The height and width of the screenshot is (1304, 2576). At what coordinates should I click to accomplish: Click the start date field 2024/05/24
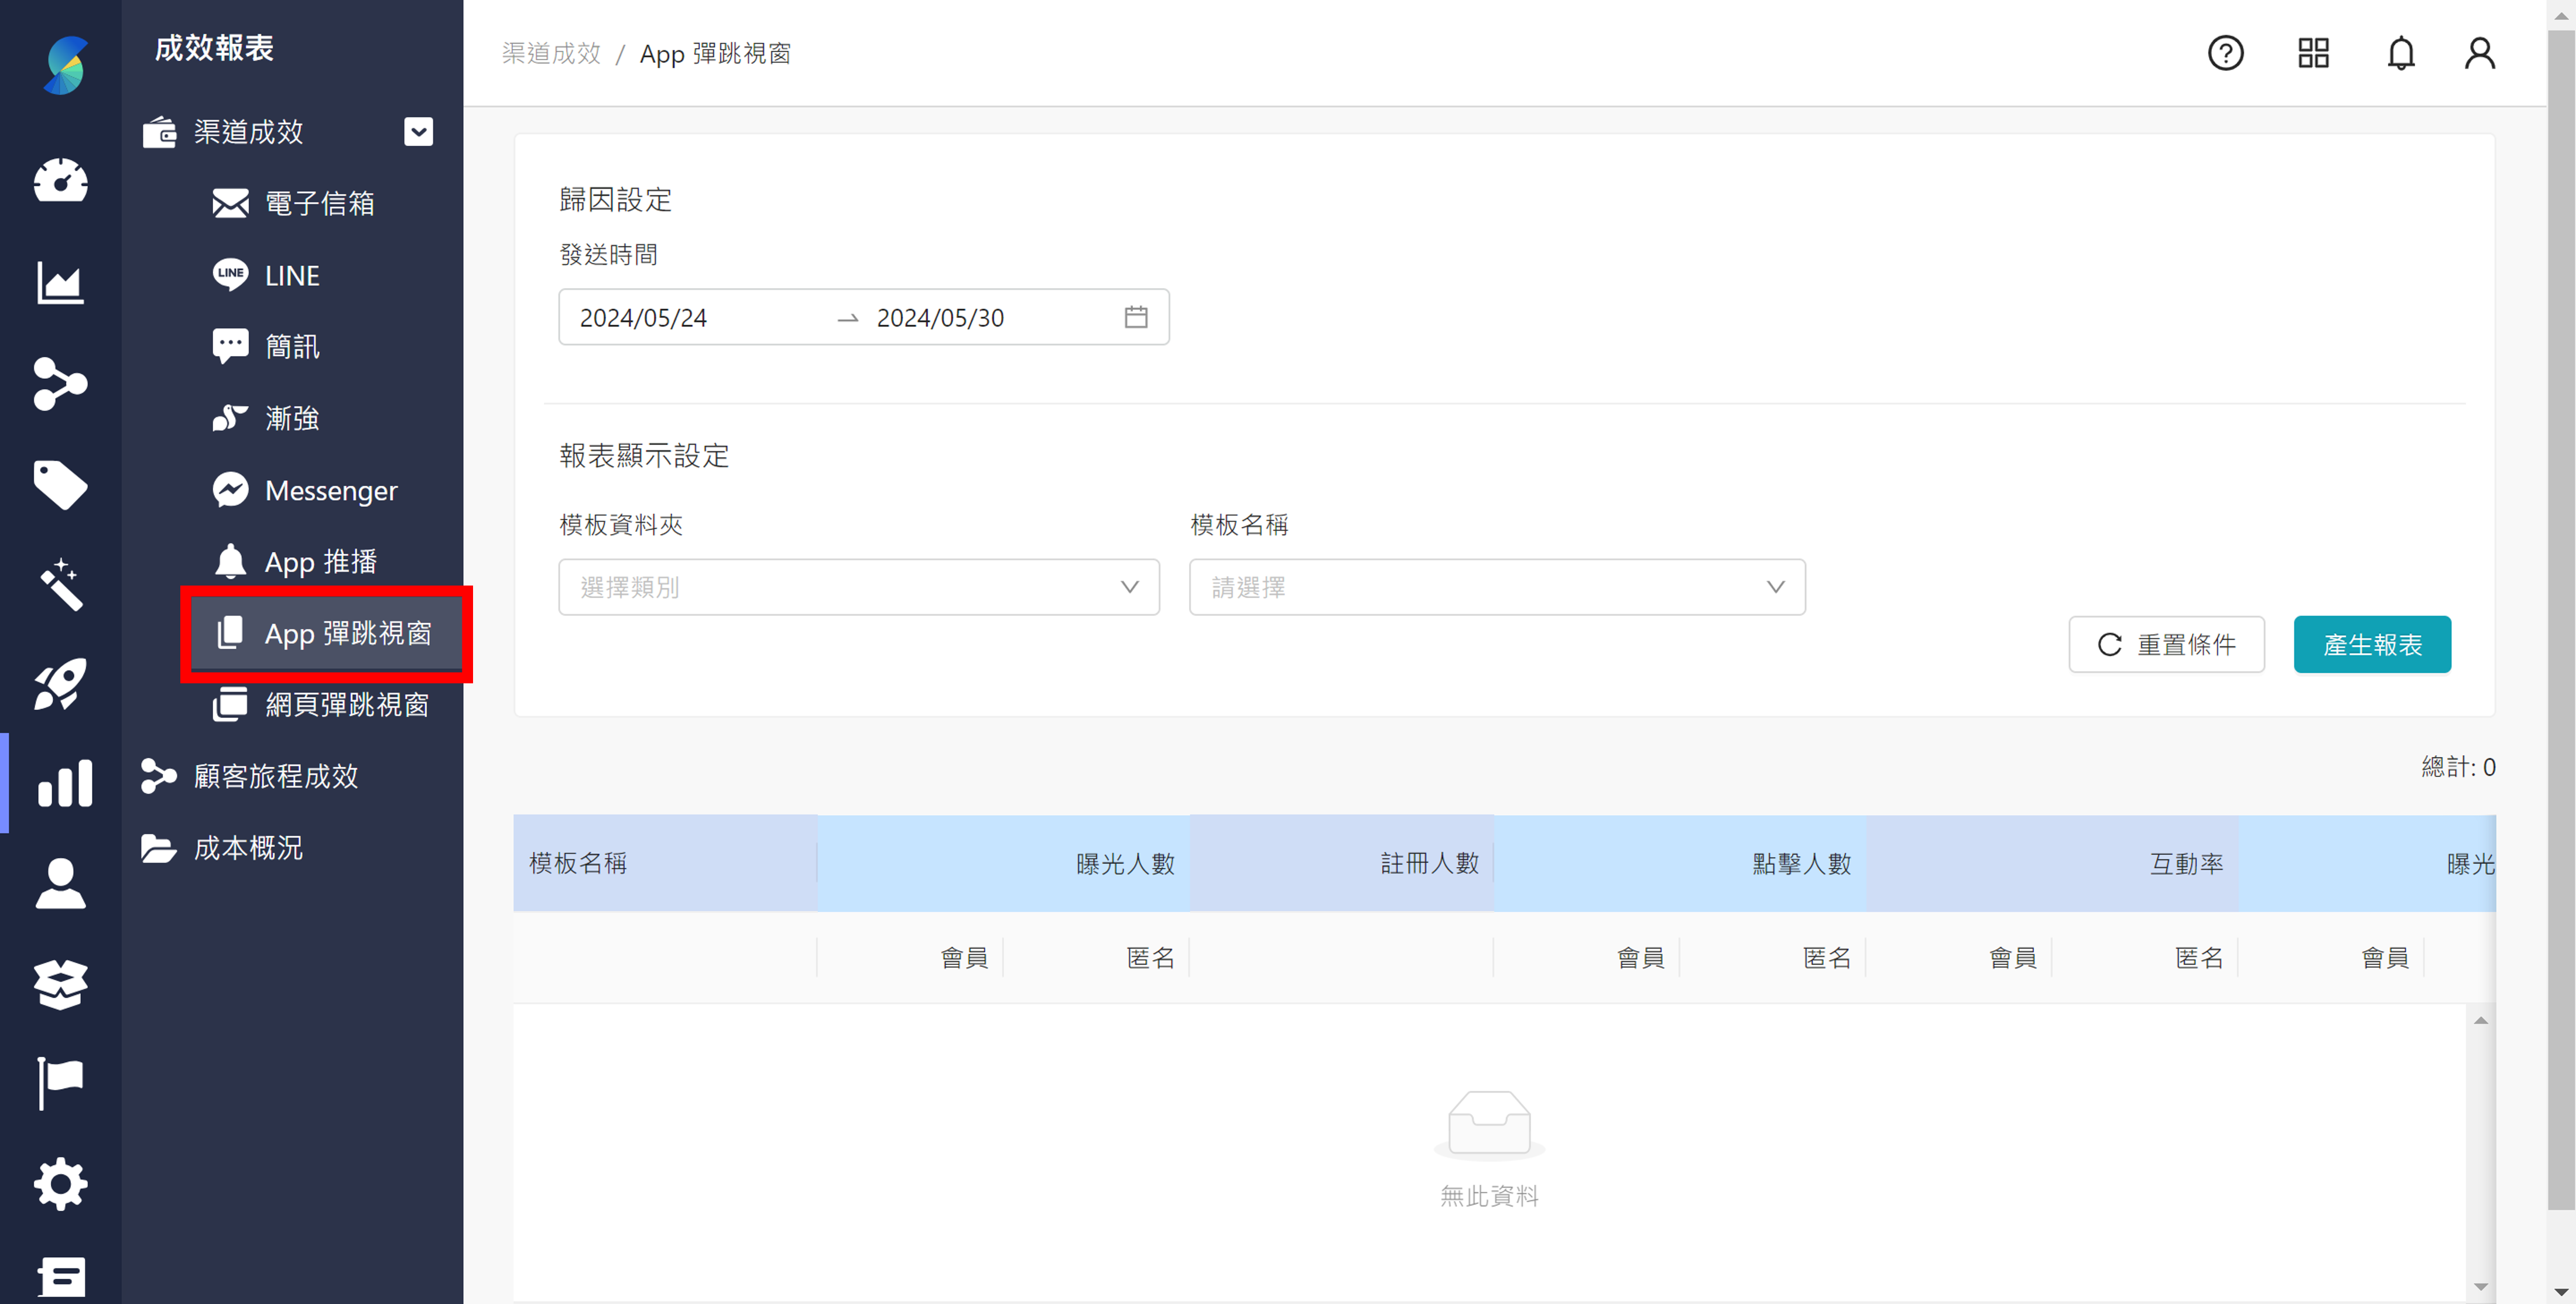tap(644, 317)
